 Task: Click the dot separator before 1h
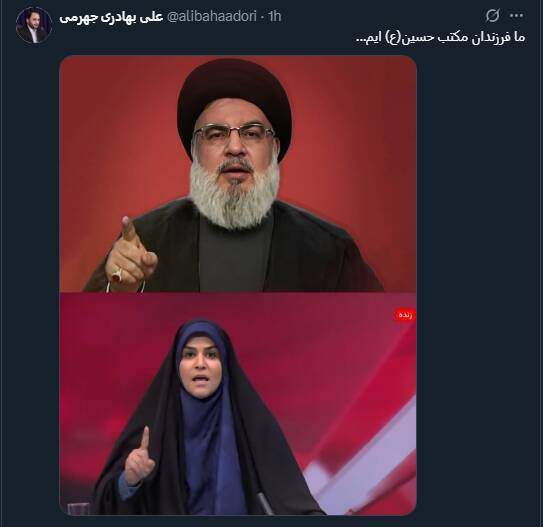pos(263,17)
